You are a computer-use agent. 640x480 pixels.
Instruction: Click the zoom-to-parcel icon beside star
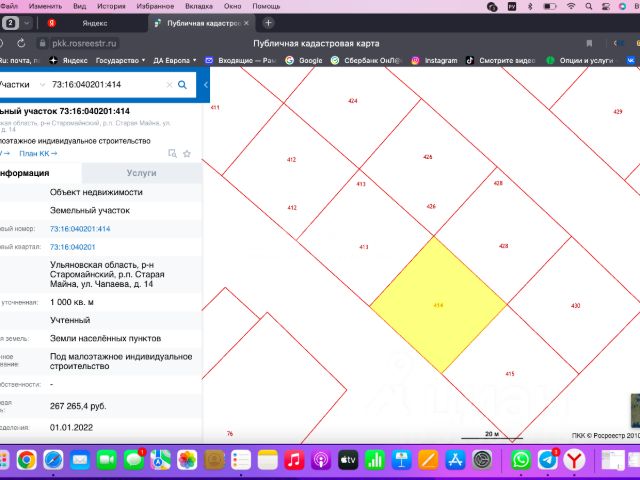click(x=172, y=153)
